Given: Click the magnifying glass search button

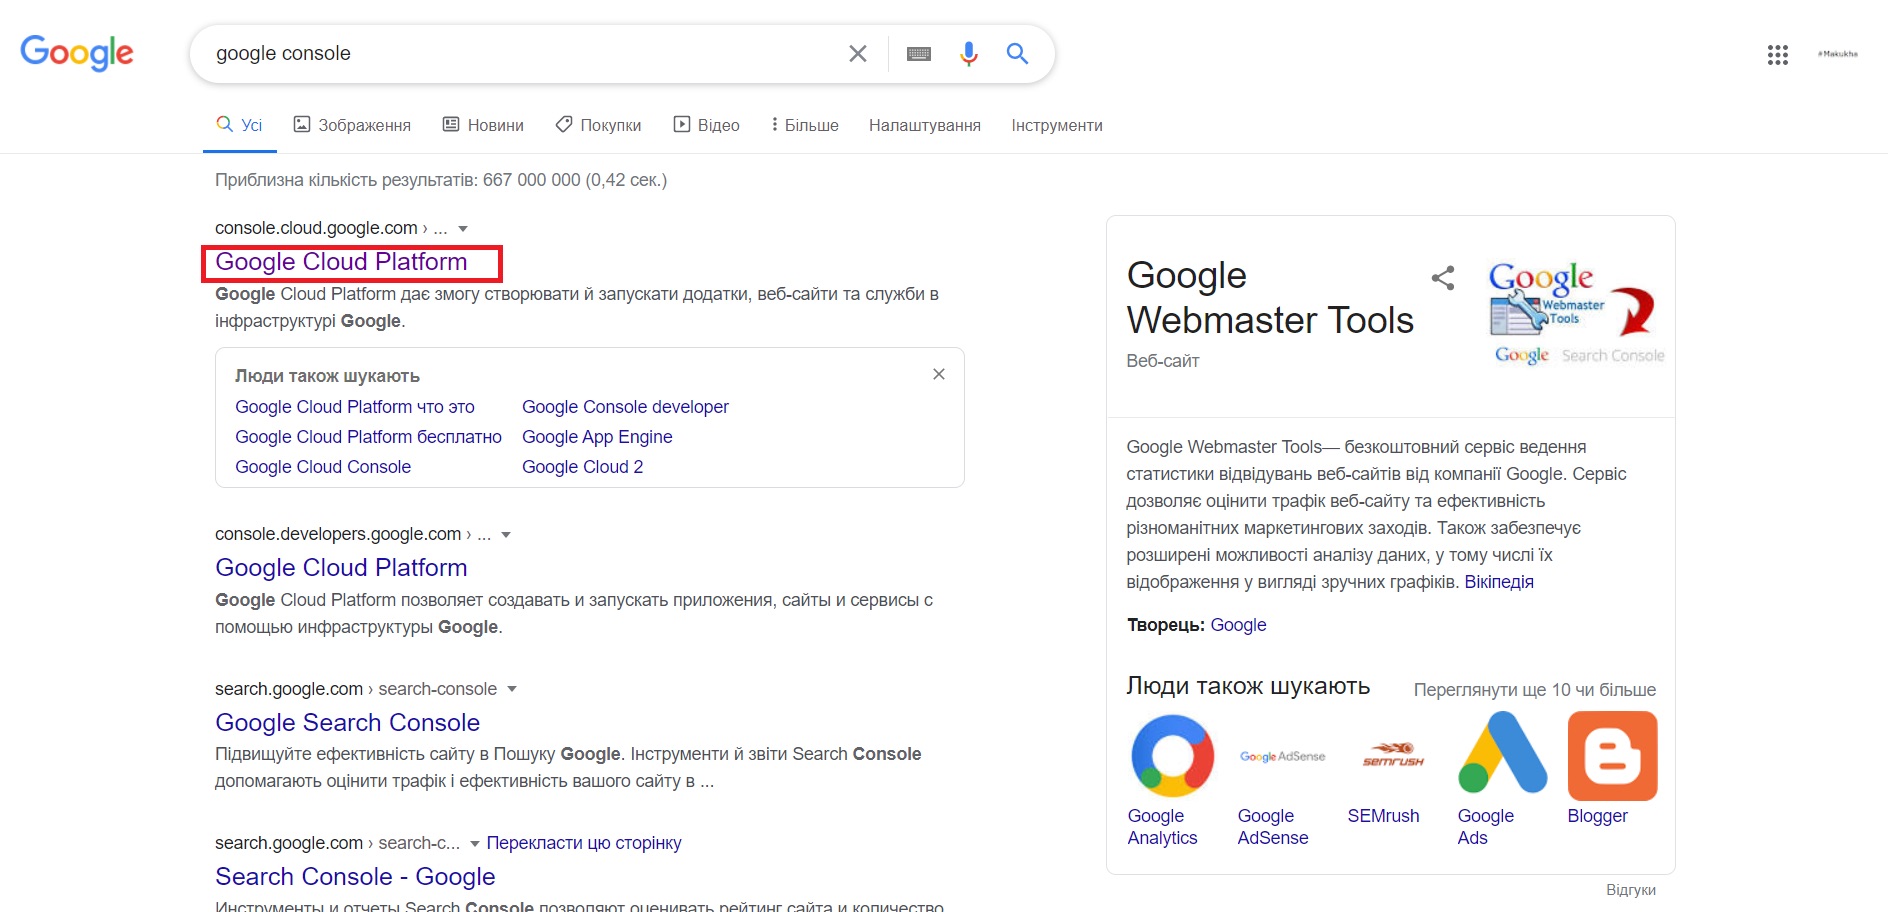Looking at the screenshot, I should 1017,54.
